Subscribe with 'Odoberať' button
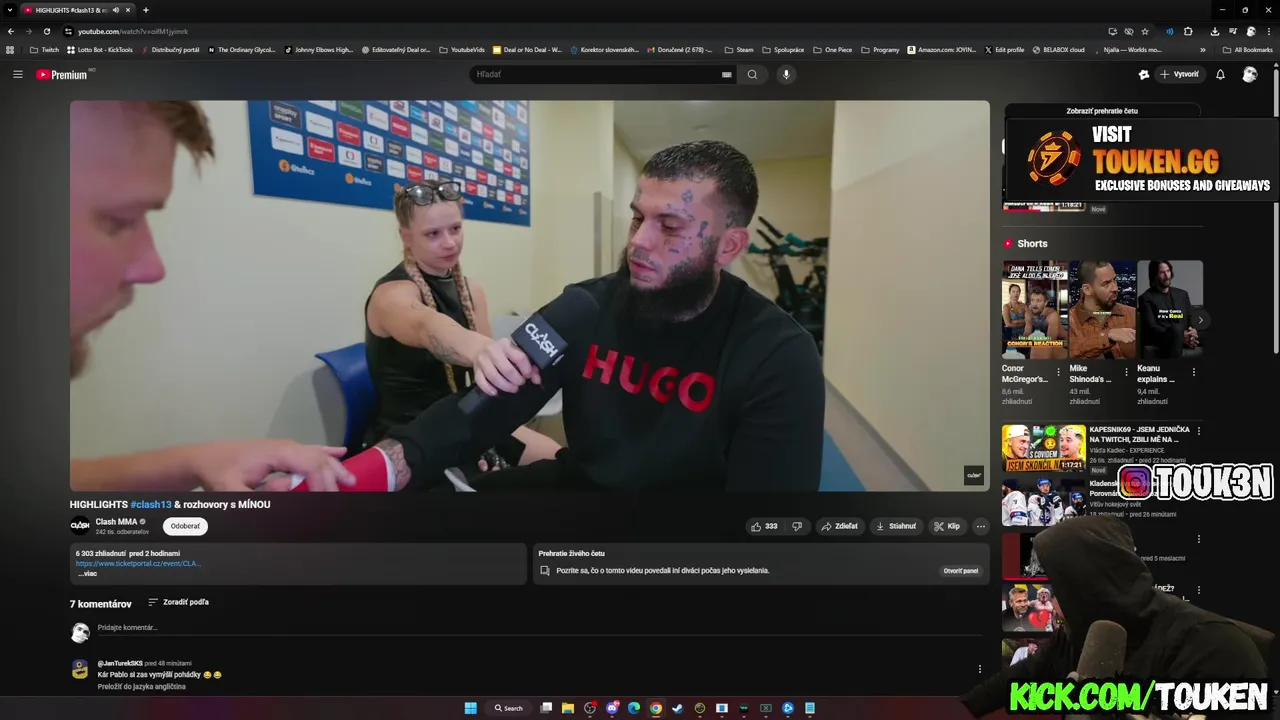The height and width of the screenshot is (720, 1280). tap(185, 526)
